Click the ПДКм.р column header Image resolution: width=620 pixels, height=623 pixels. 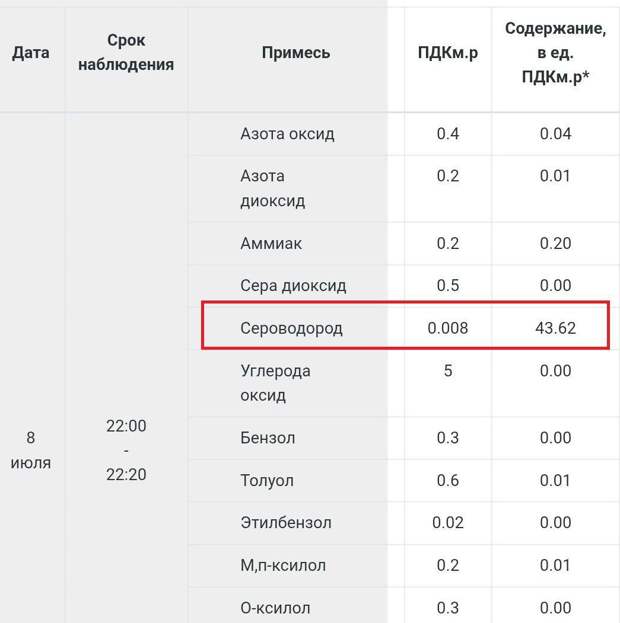(448, 53)
